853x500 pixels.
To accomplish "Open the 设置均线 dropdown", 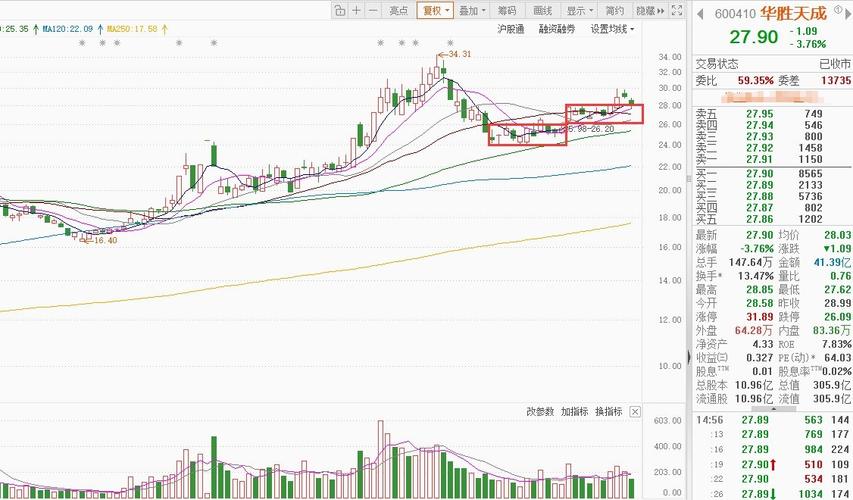I will (x=612, y=29).
